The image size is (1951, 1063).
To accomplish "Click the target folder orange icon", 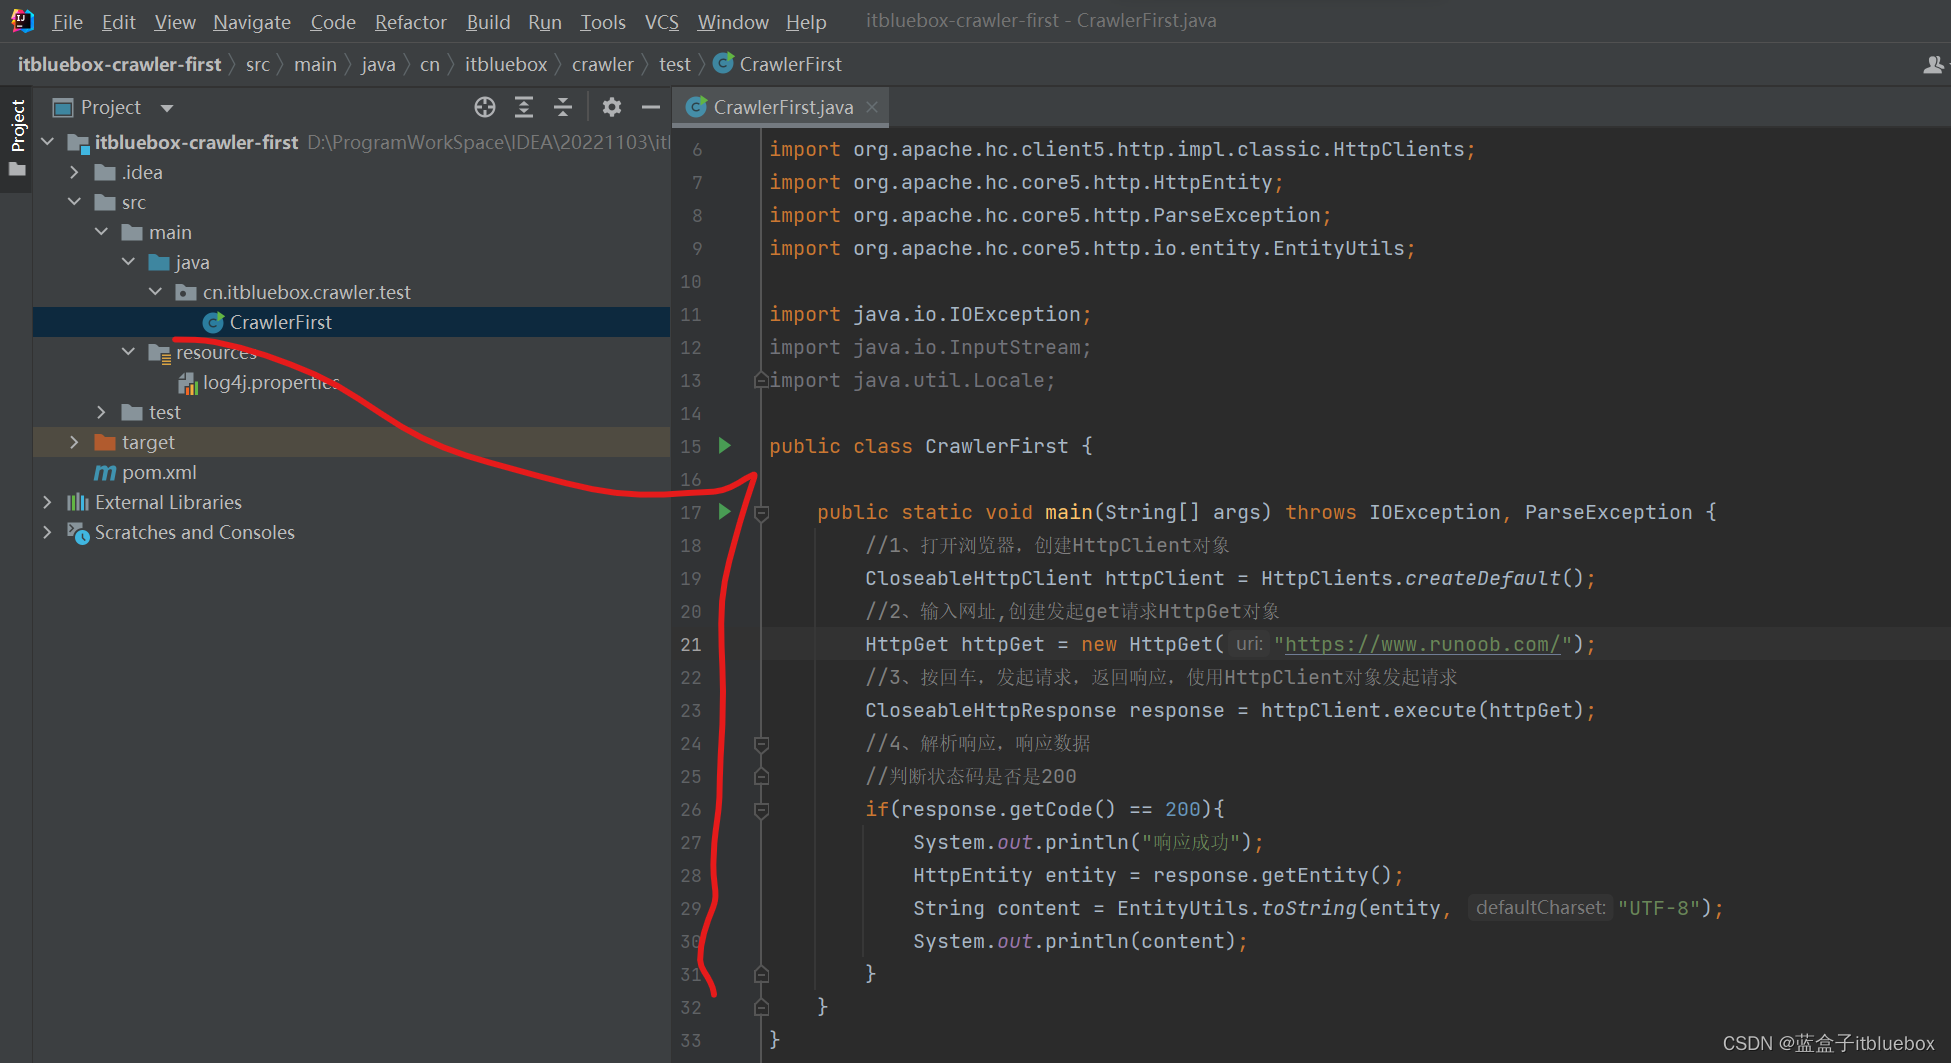I will pos(105,442).
